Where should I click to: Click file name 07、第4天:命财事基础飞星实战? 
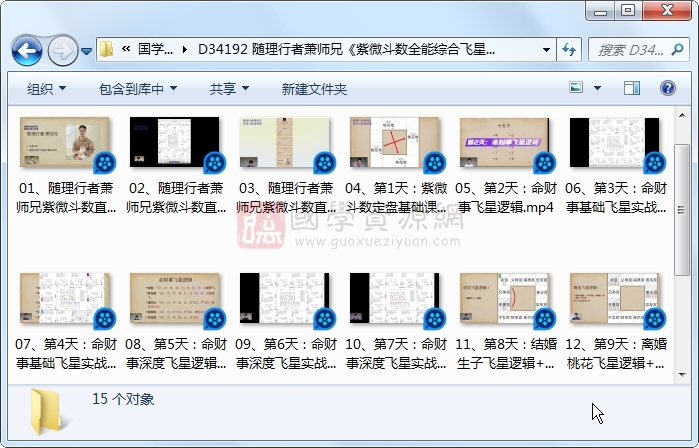(66, 353)
